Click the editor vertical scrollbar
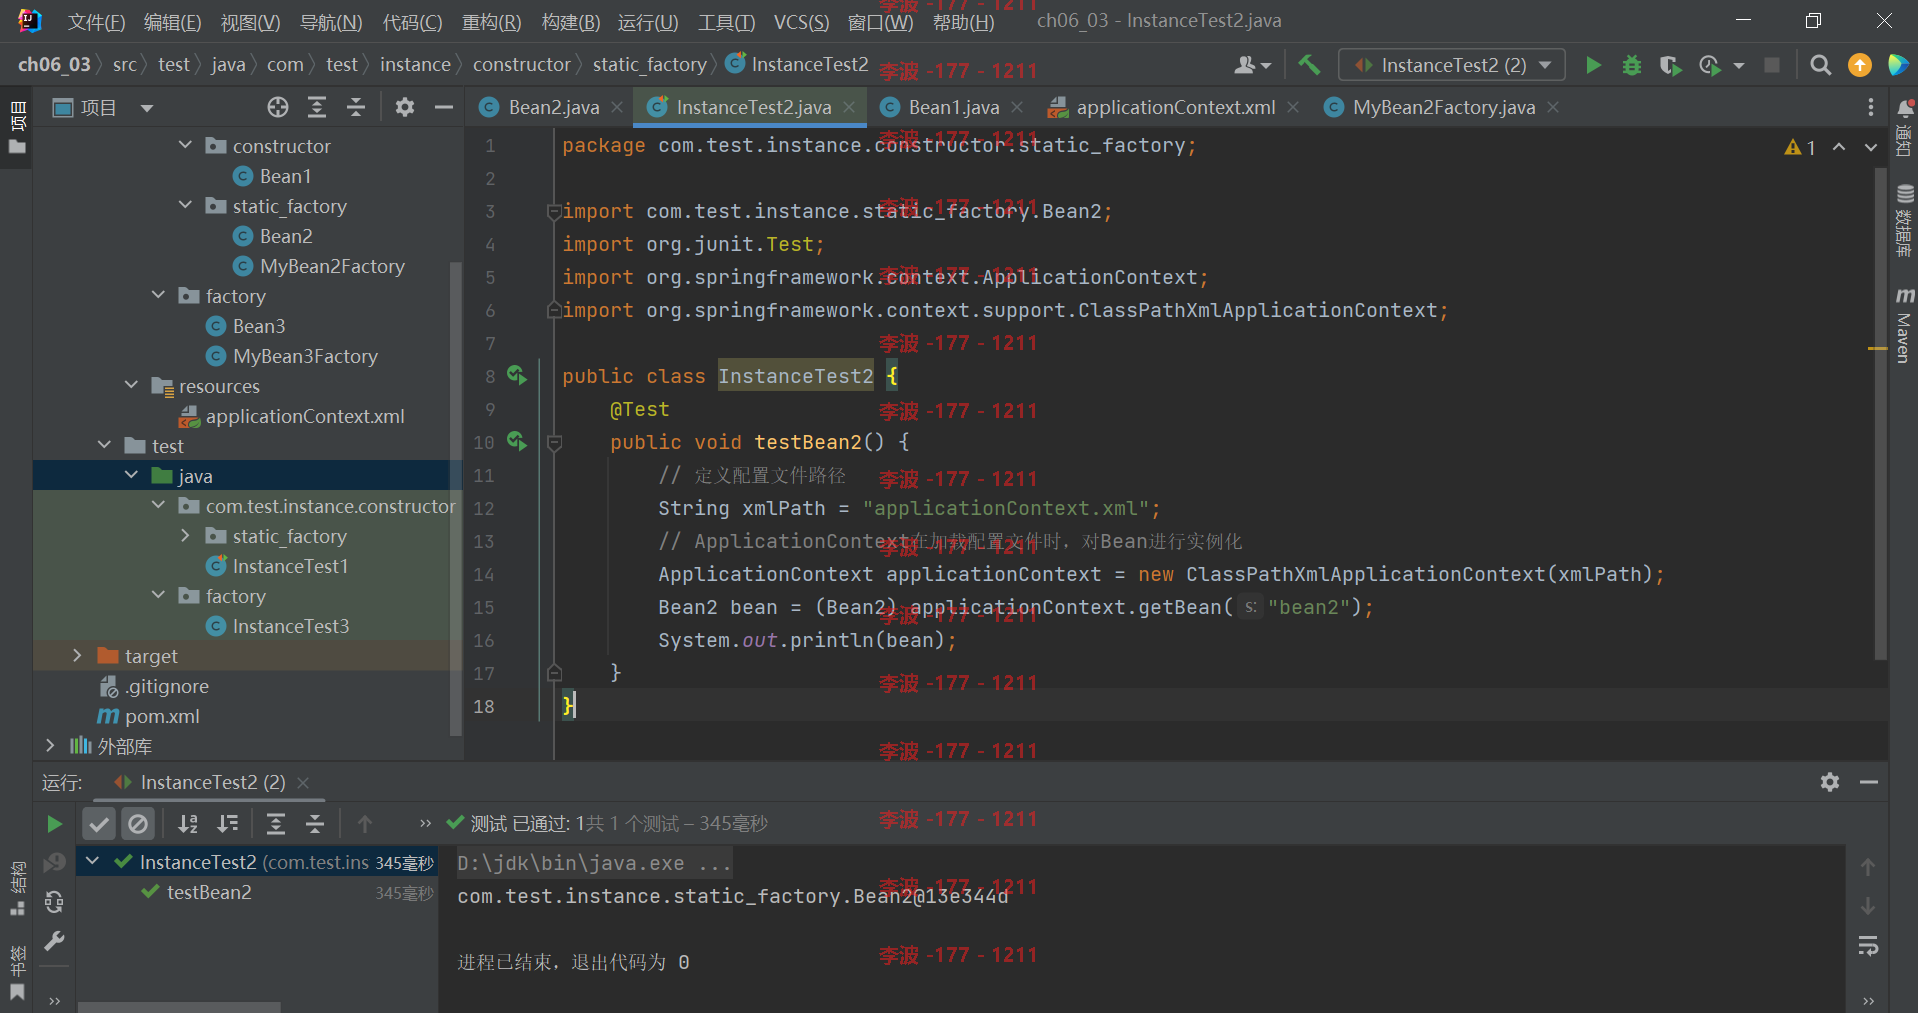Screen dimensions: 1918x1013 click(x=1880, y=412)
